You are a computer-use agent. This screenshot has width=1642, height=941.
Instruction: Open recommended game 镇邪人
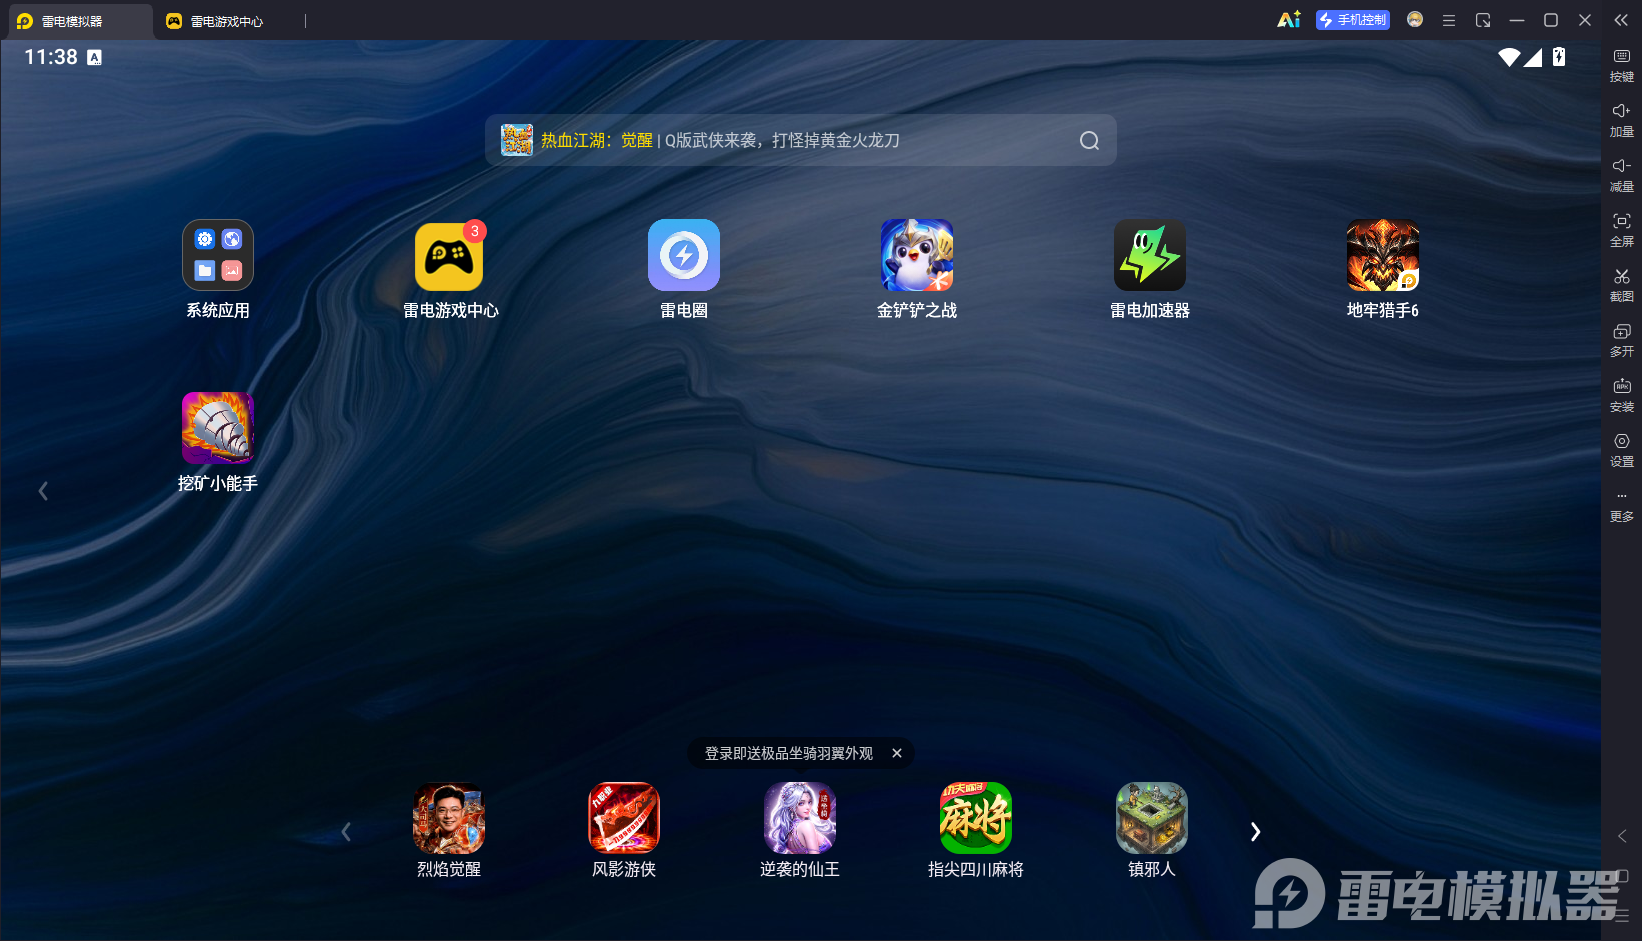[1152, 818]
